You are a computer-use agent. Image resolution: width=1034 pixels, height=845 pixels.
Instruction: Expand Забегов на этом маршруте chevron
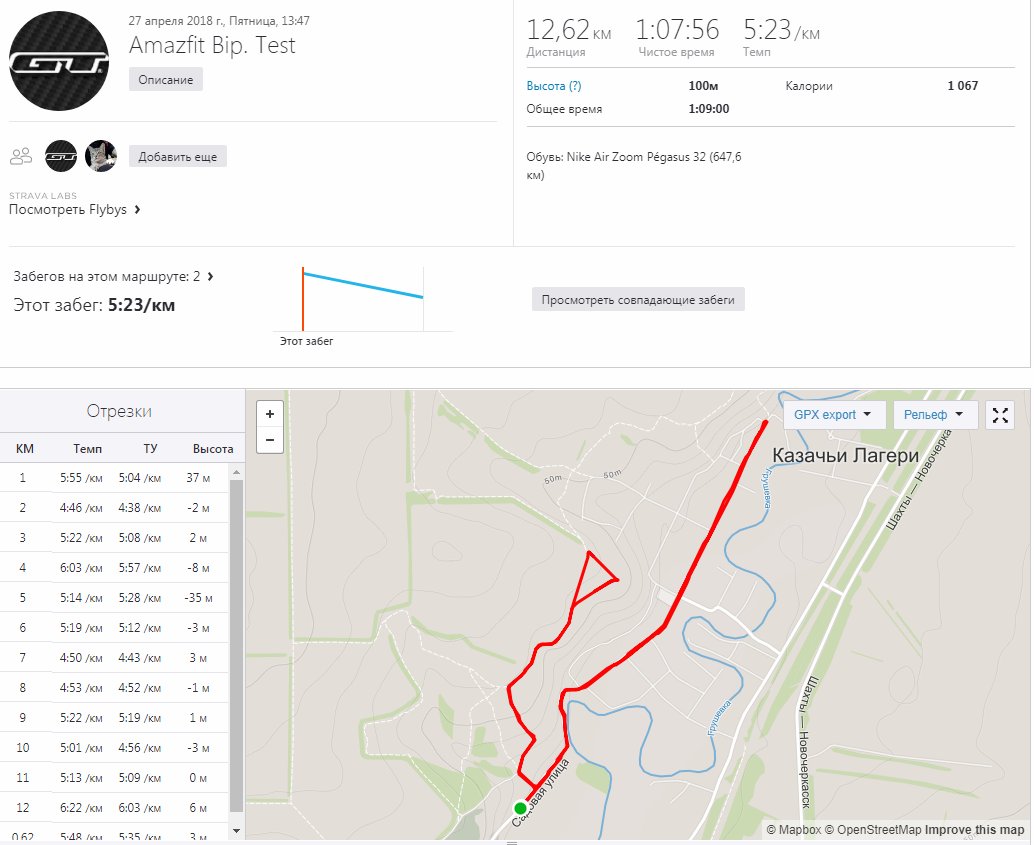[x=210, y=276]
